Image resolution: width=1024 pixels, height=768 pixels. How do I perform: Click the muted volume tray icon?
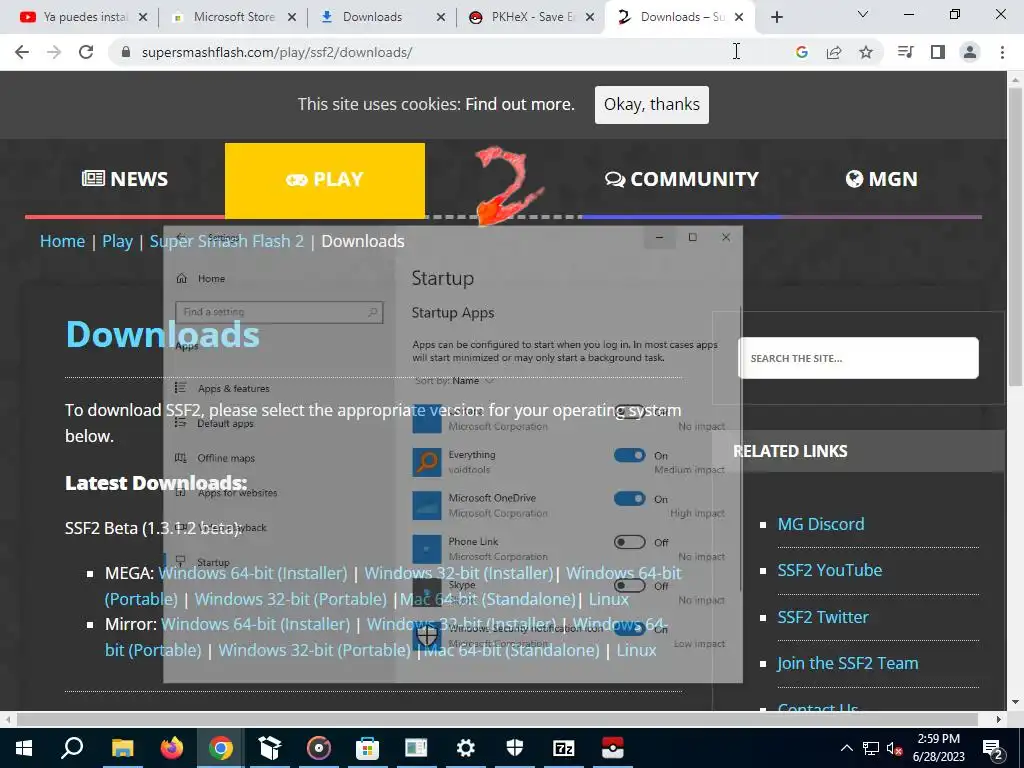pyautogui.click(x=895, y=748)
